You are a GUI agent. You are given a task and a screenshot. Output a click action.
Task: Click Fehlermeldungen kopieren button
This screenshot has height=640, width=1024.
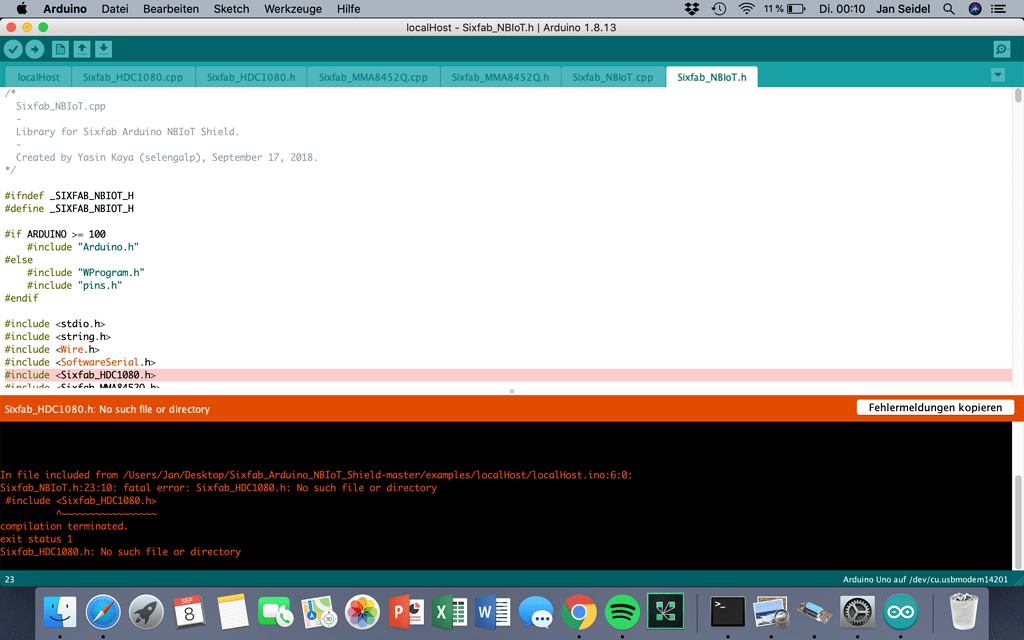click(x=935, y=408)
